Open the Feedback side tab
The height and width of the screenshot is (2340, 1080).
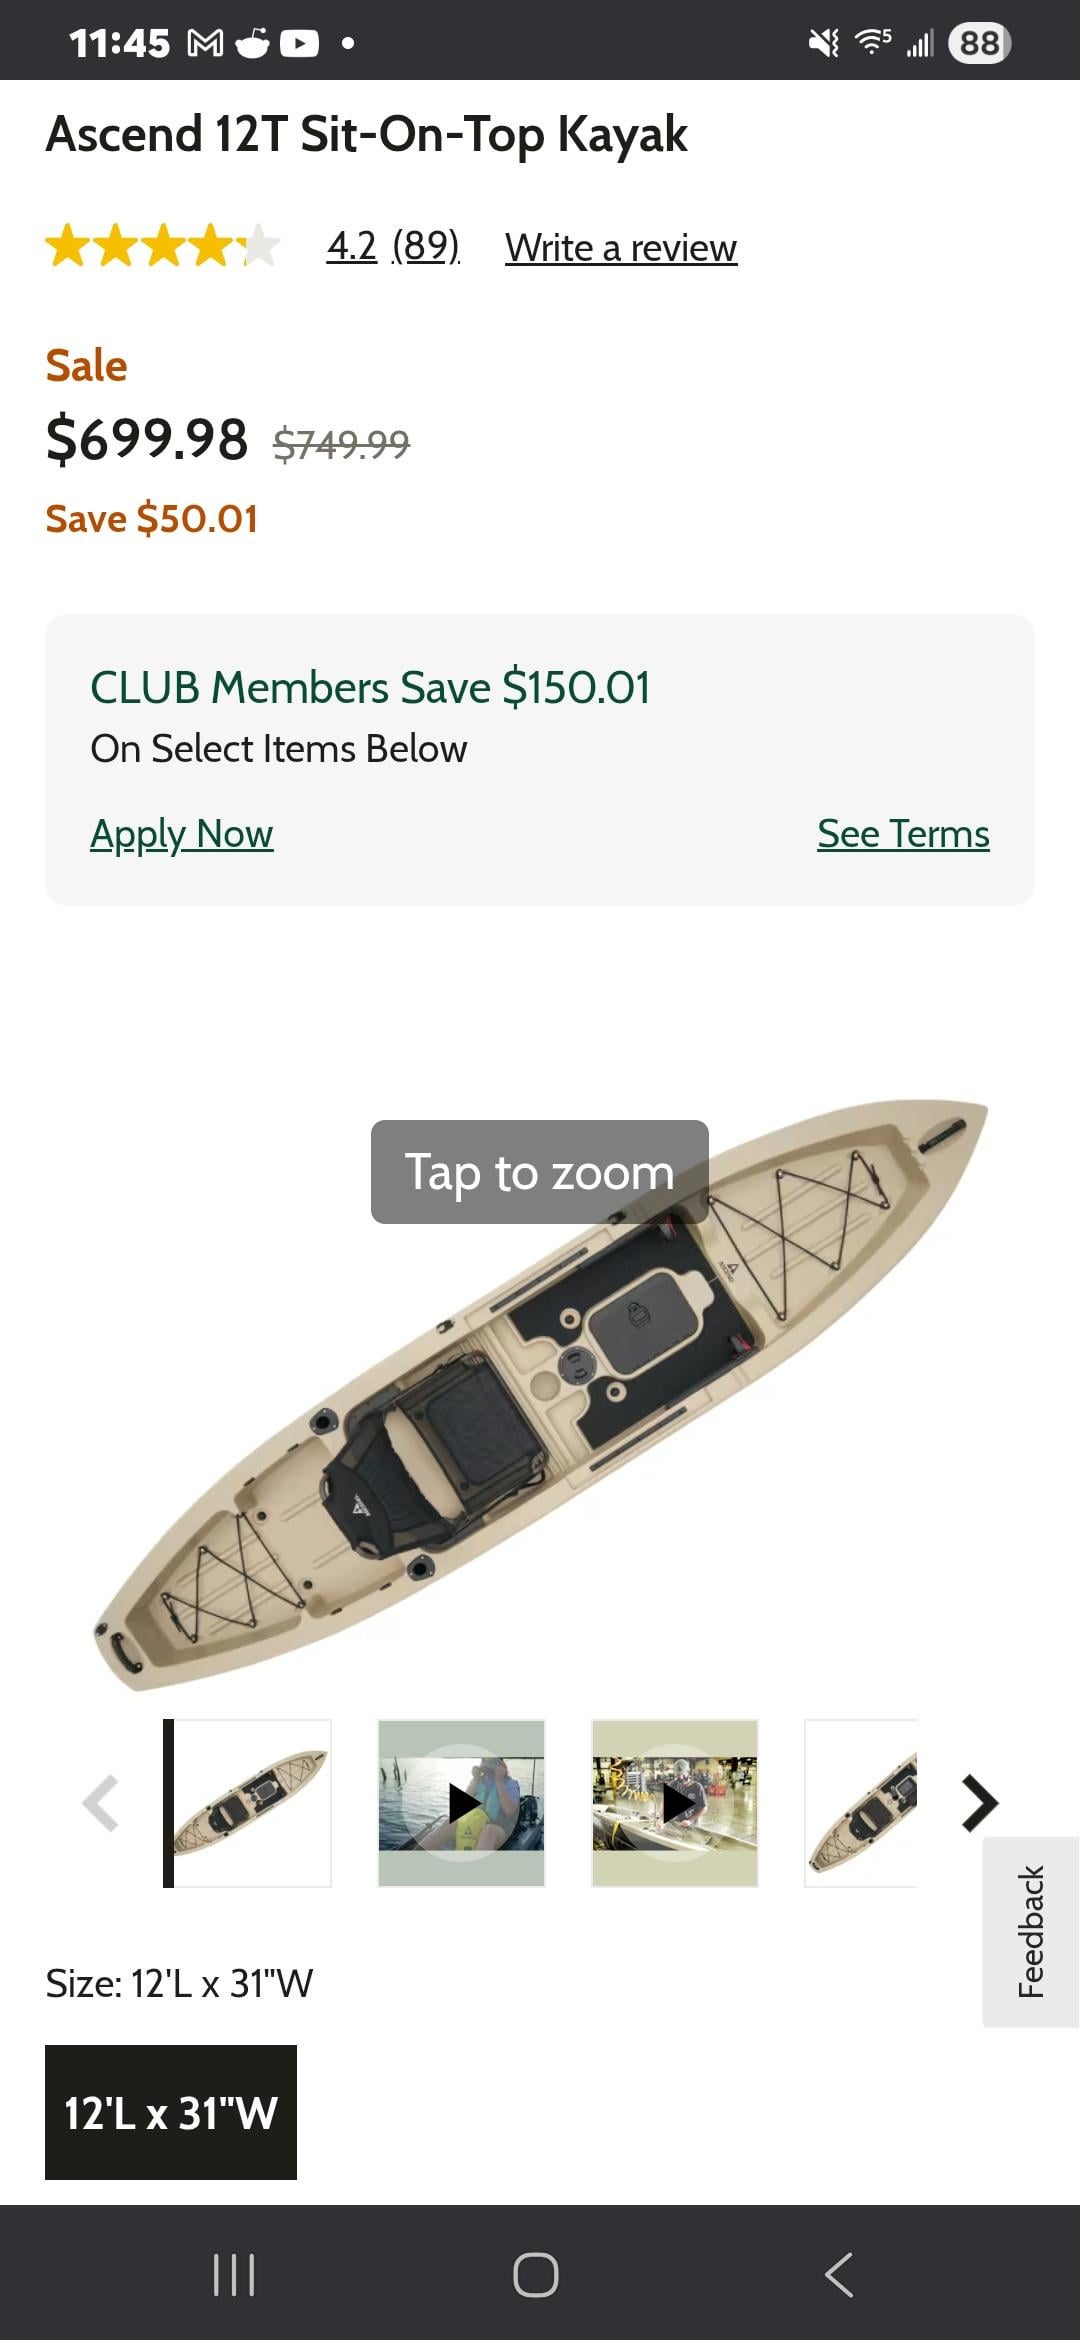point(1031,1931)
